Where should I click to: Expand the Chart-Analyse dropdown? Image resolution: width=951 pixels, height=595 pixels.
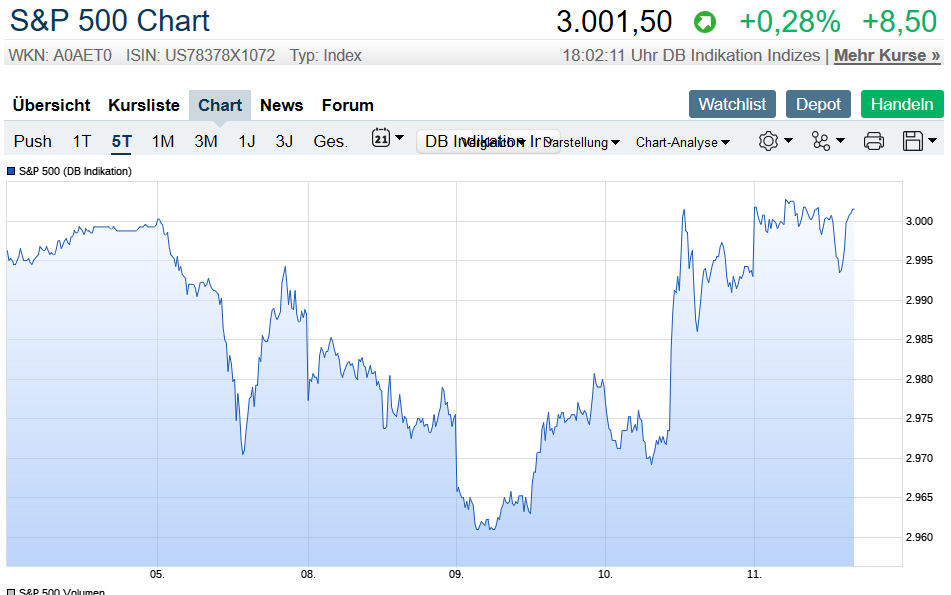coord(682,143)
